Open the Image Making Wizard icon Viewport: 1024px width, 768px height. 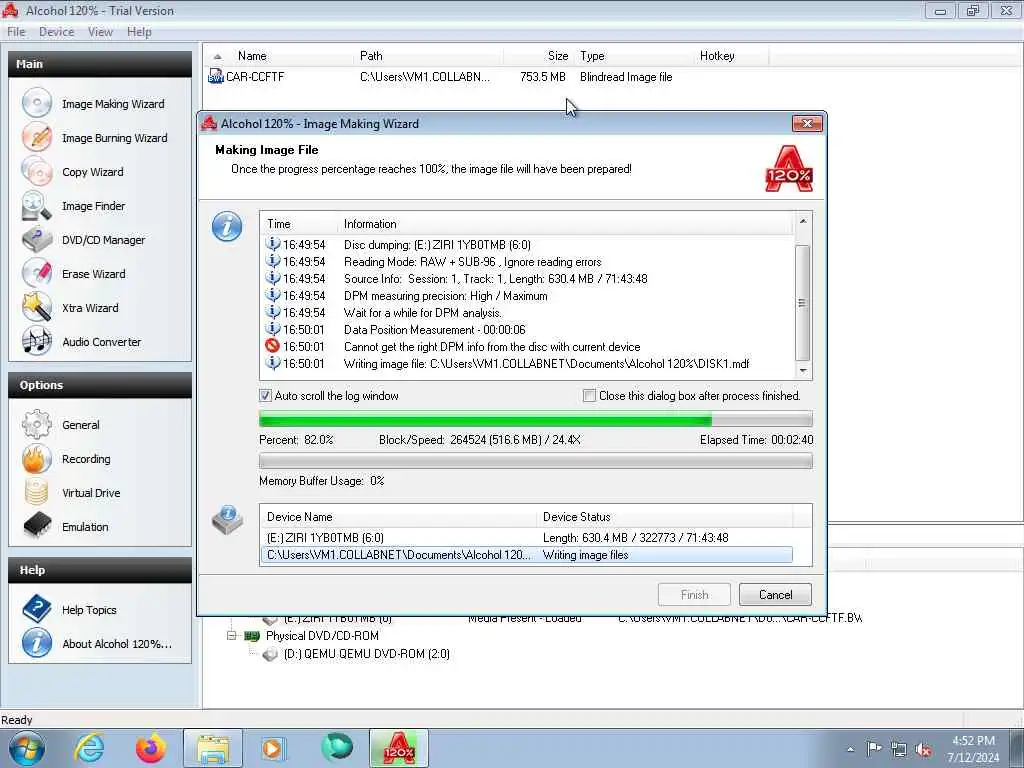(x=37, y=103)
